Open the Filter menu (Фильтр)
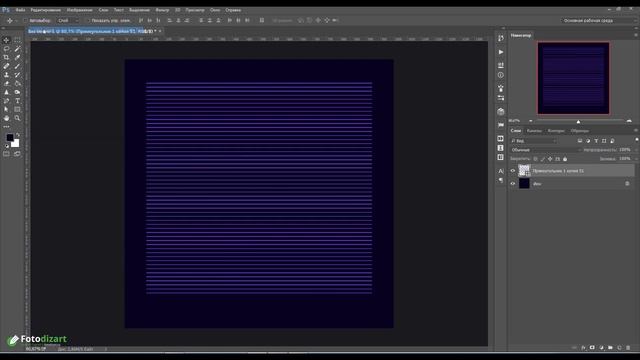 pyautogui.click(x=162, y=10)
